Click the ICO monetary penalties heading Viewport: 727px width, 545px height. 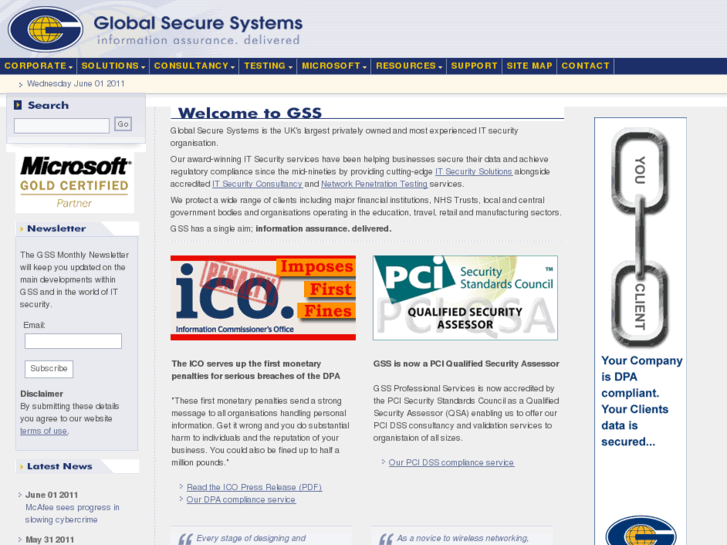tap(255, 370)
